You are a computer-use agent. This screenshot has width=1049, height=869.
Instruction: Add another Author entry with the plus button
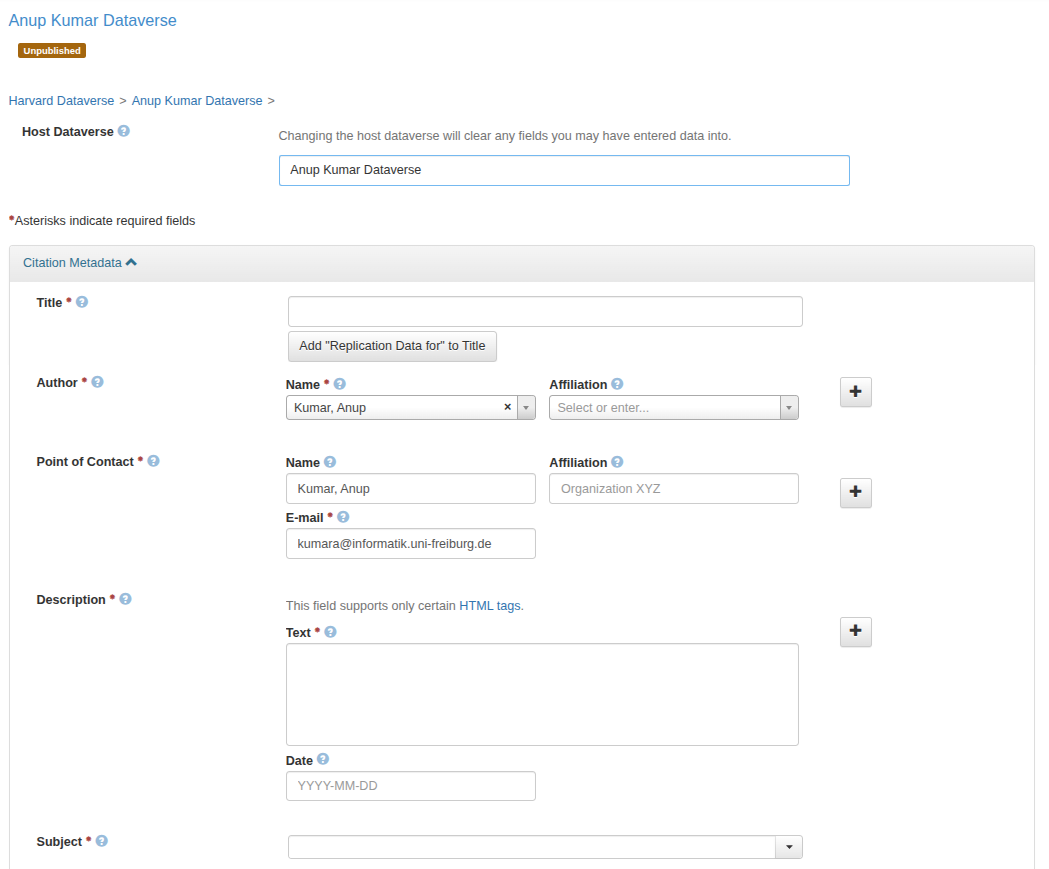855,391
